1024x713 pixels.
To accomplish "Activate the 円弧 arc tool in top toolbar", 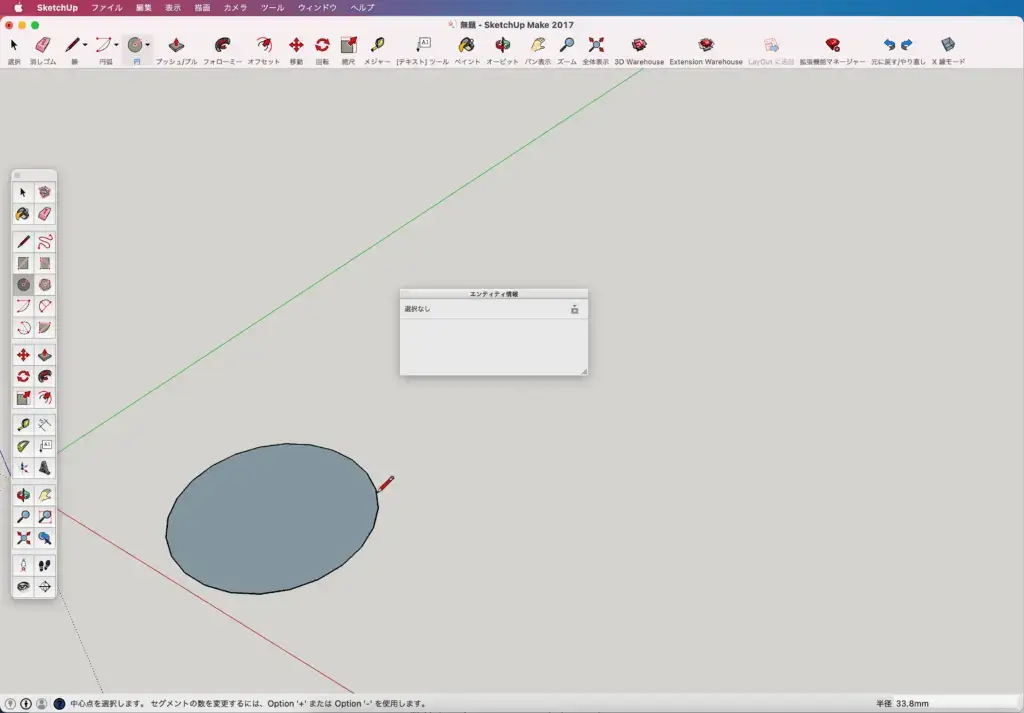I will (x=103, y=45).
